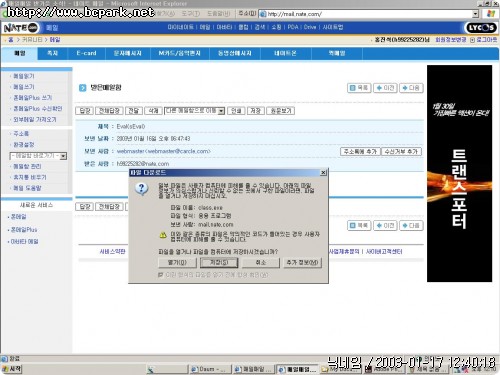Open the M카드/음악편지 tab
The height and width of the screenshot is (375, 500).
click(180, 53)
